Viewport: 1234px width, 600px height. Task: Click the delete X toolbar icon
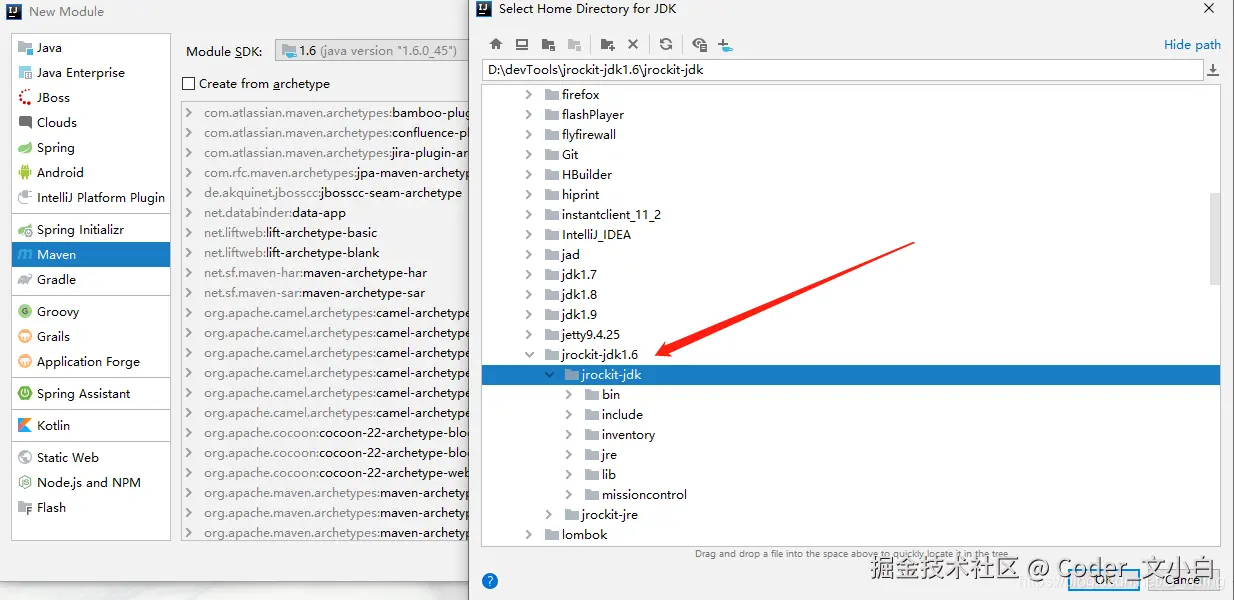tap(633, 44)
